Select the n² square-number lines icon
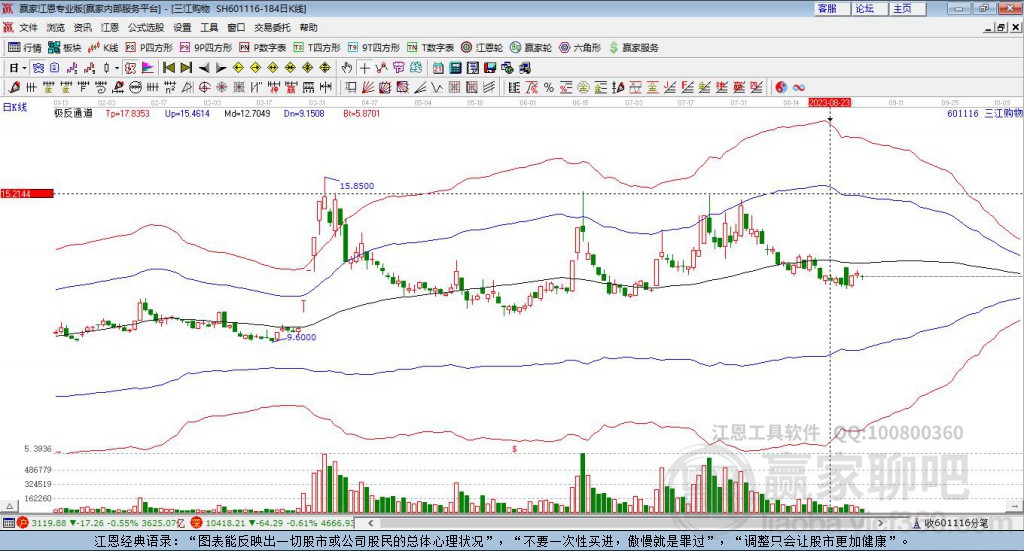Screen dimensions: 1024x551 [x=170, y=87]
